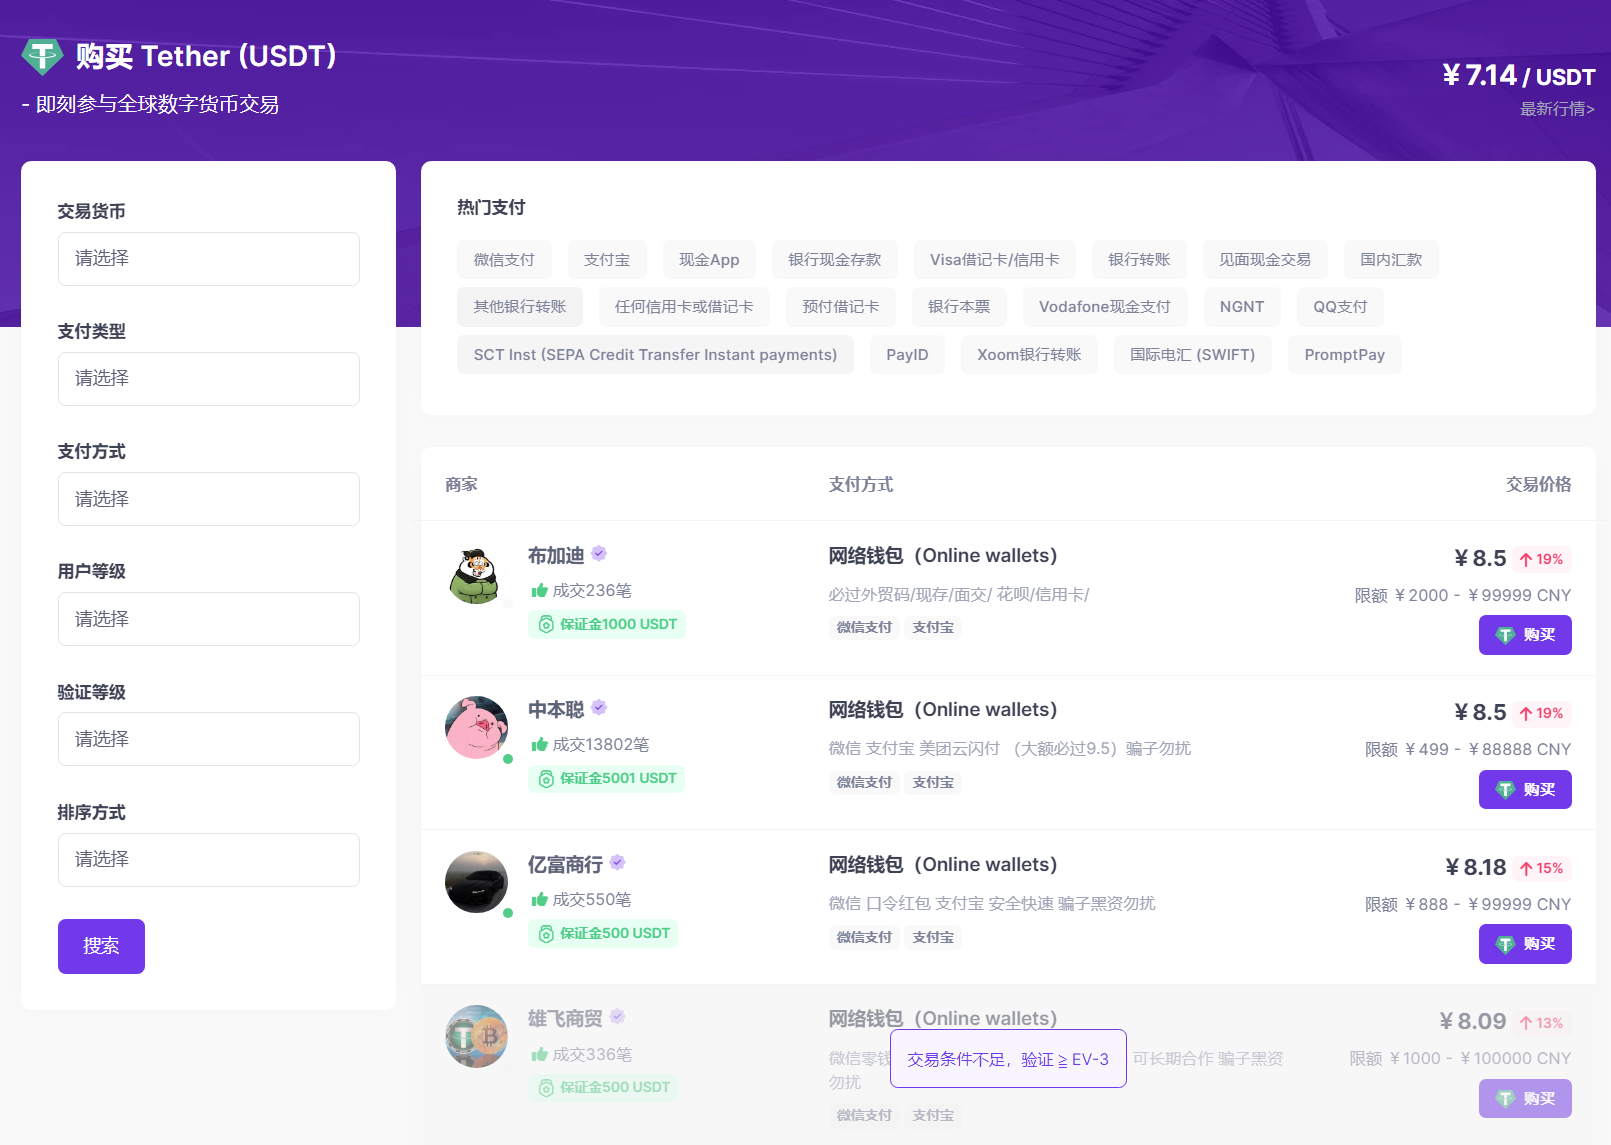Screen dimensions: 1611x1145
Task: Click the 搜索 search button
Action: (x=101, y=945)
